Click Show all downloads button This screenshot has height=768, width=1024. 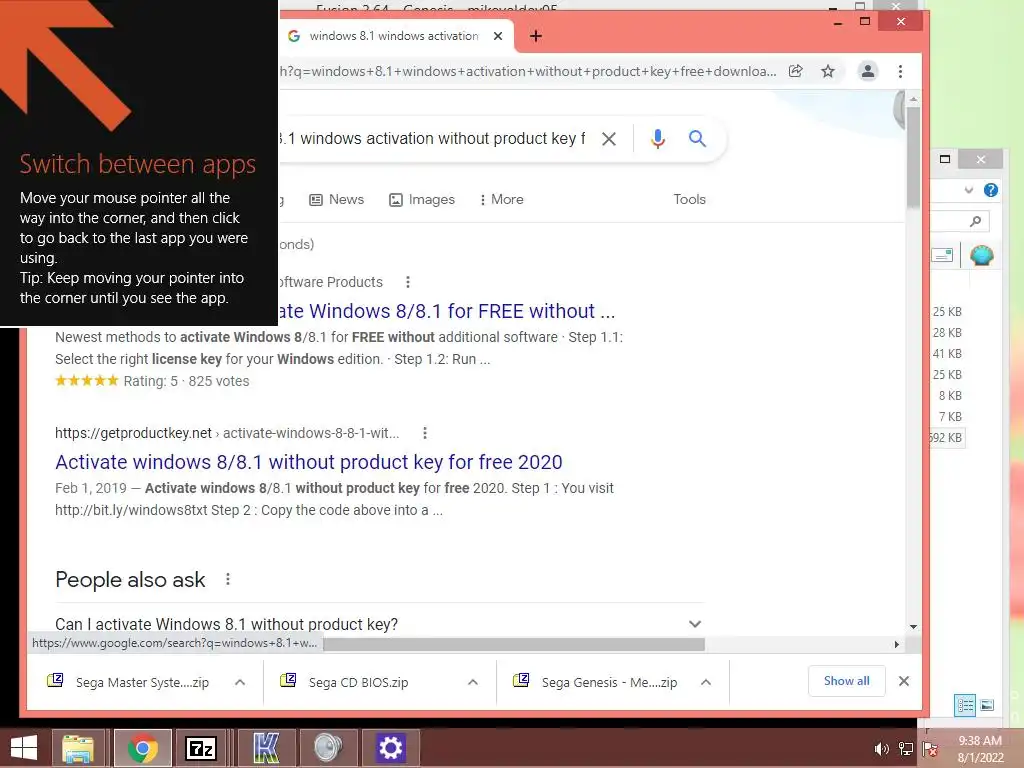coord(846,681)
